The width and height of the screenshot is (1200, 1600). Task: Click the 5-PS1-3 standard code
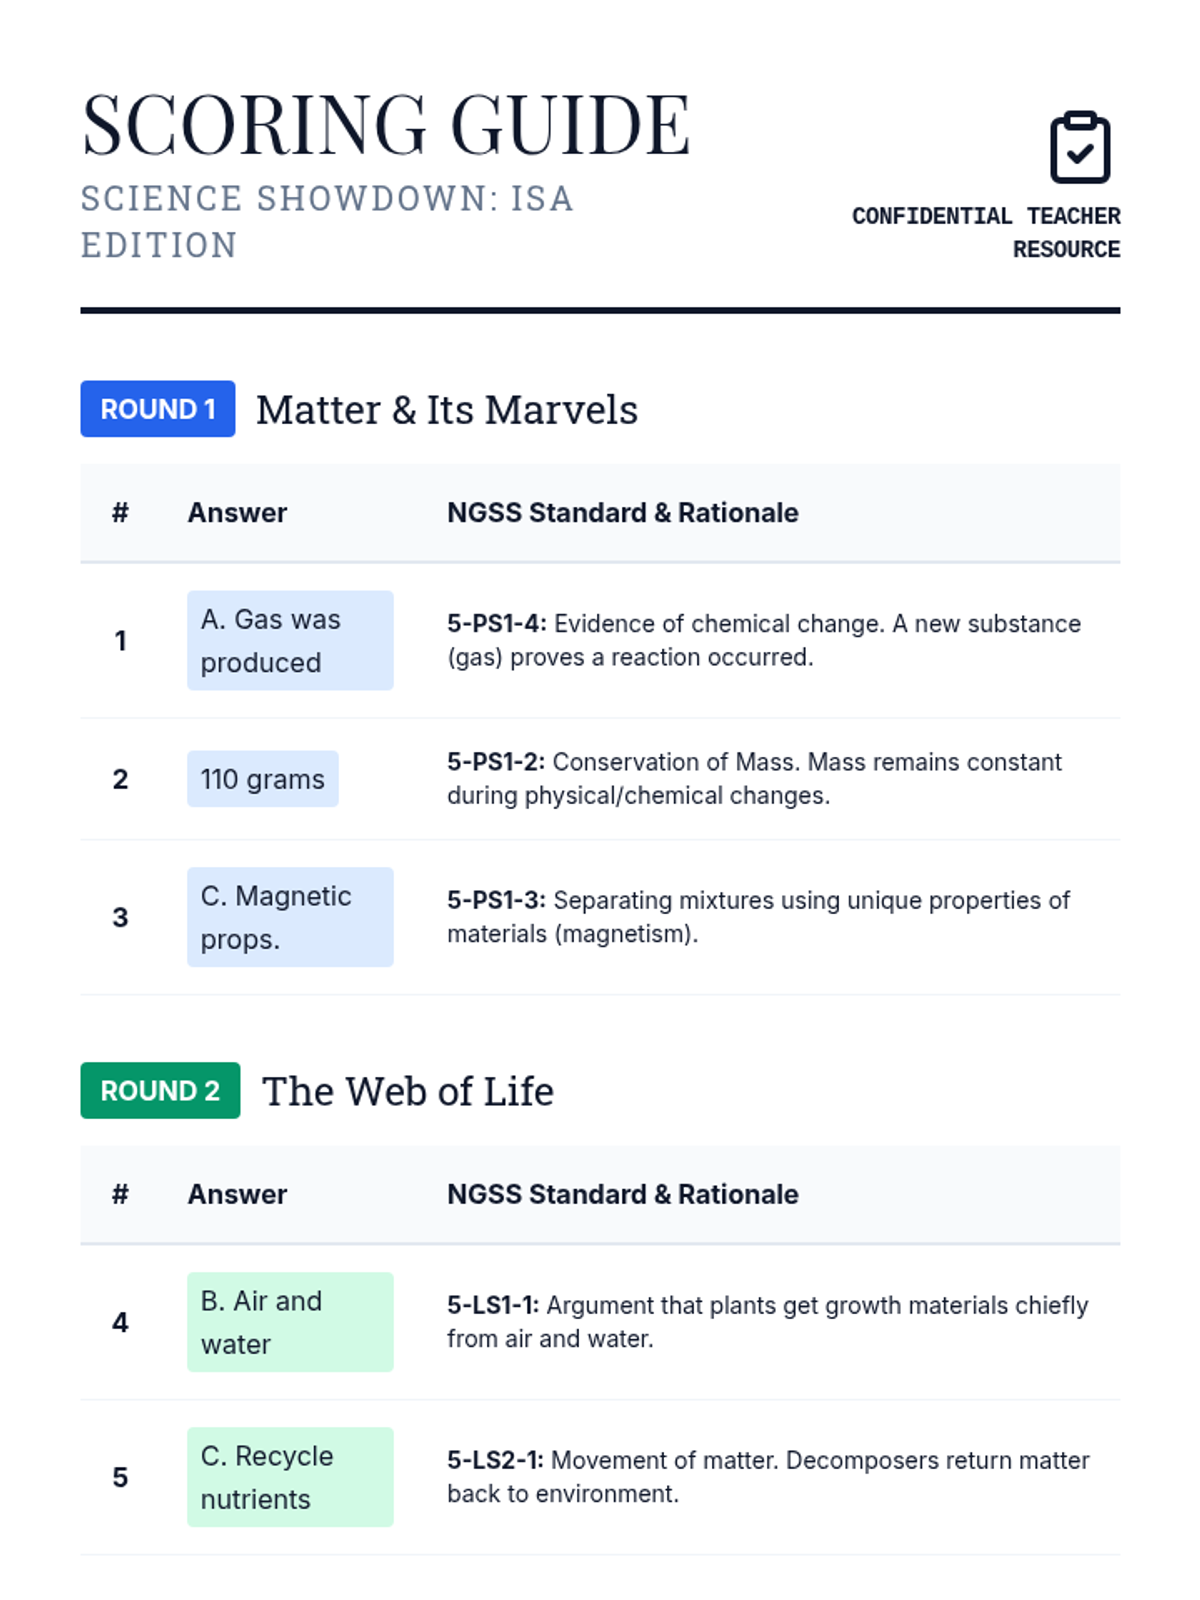pos(496,900)
